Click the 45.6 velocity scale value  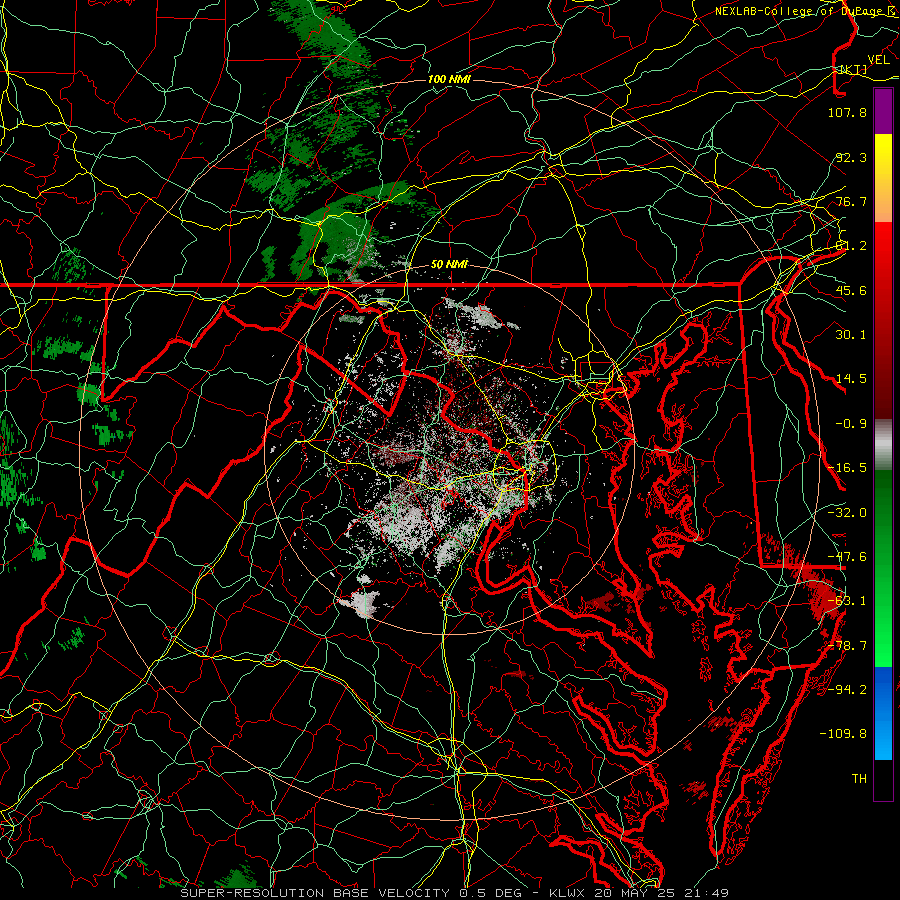pyautogui.click(x=851, y=290)
